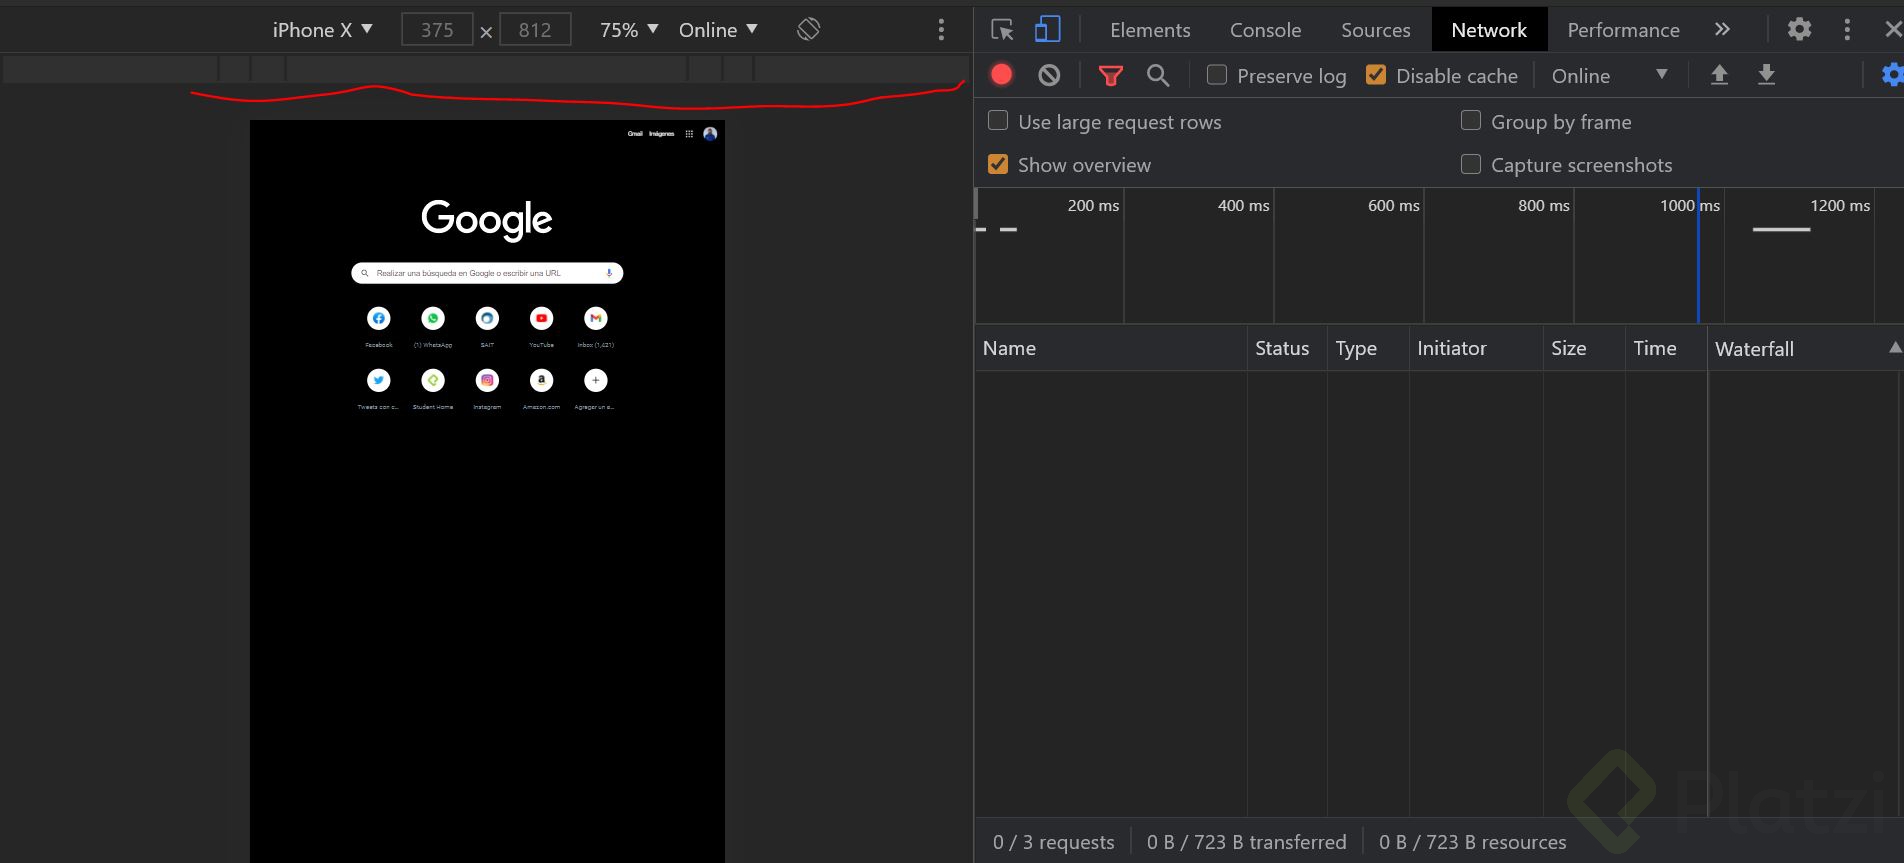Stop recording network log red button
1904x863 pixels.
(1001, 75)
